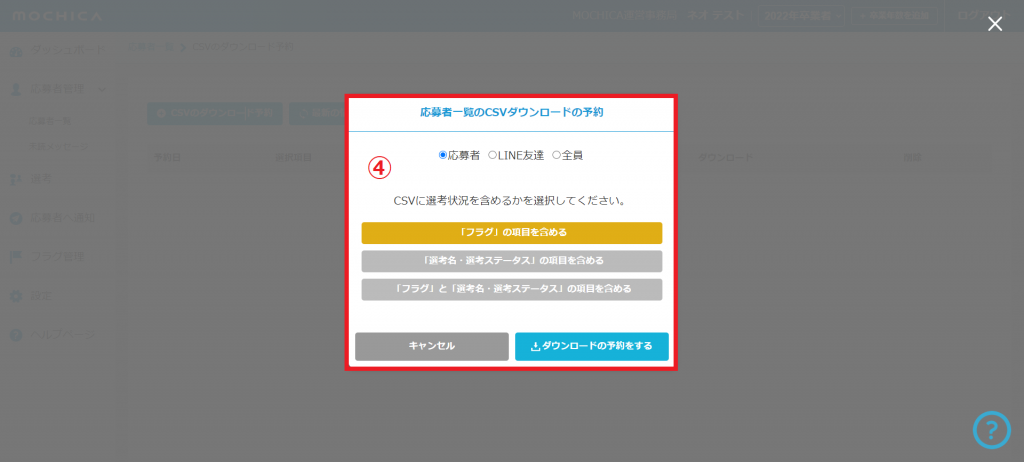Select the 応募者 radio button
Viewport: 1024px width, 462px height.
click(x=443, y=155)
